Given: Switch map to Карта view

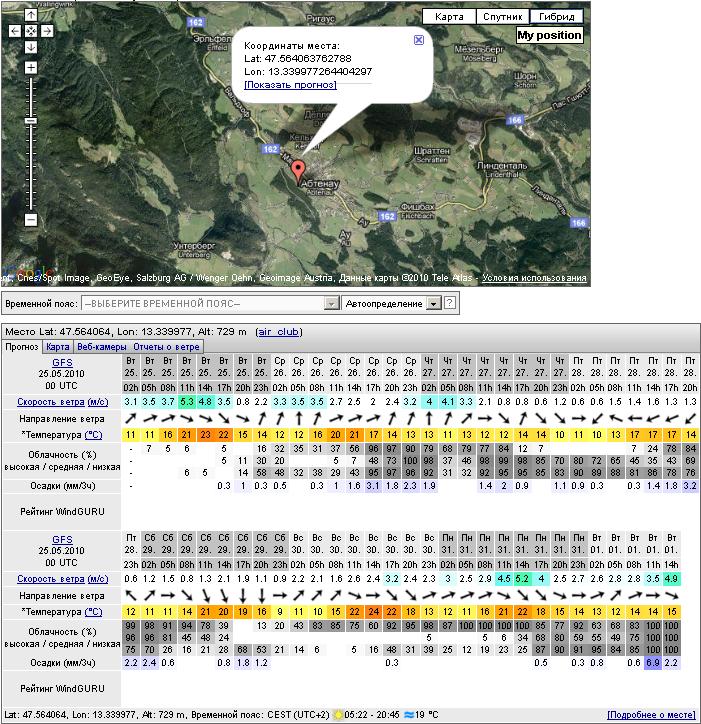Looking at the screenshot, I should pyautogui.click(x=449, y=17).
